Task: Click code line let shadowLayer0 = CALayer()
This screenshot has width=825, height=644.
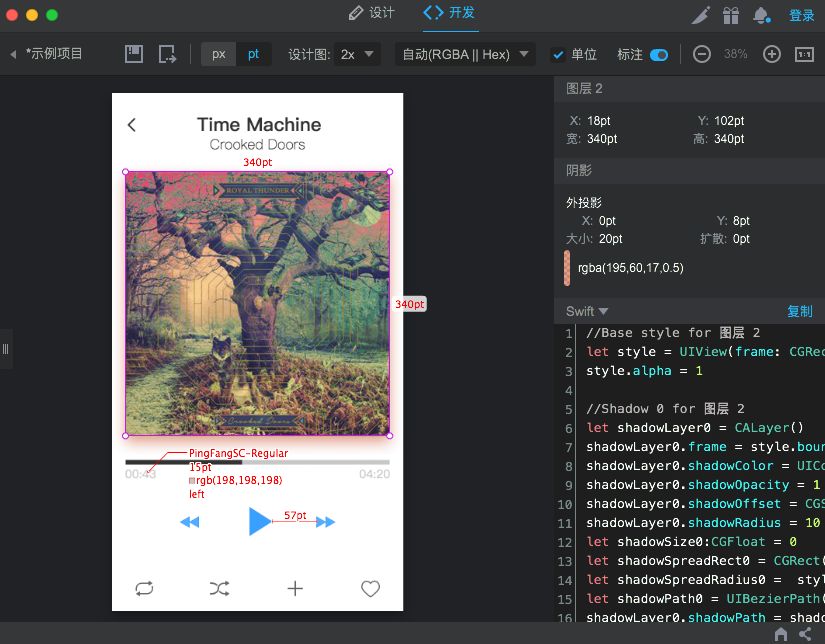Action: 695,428
